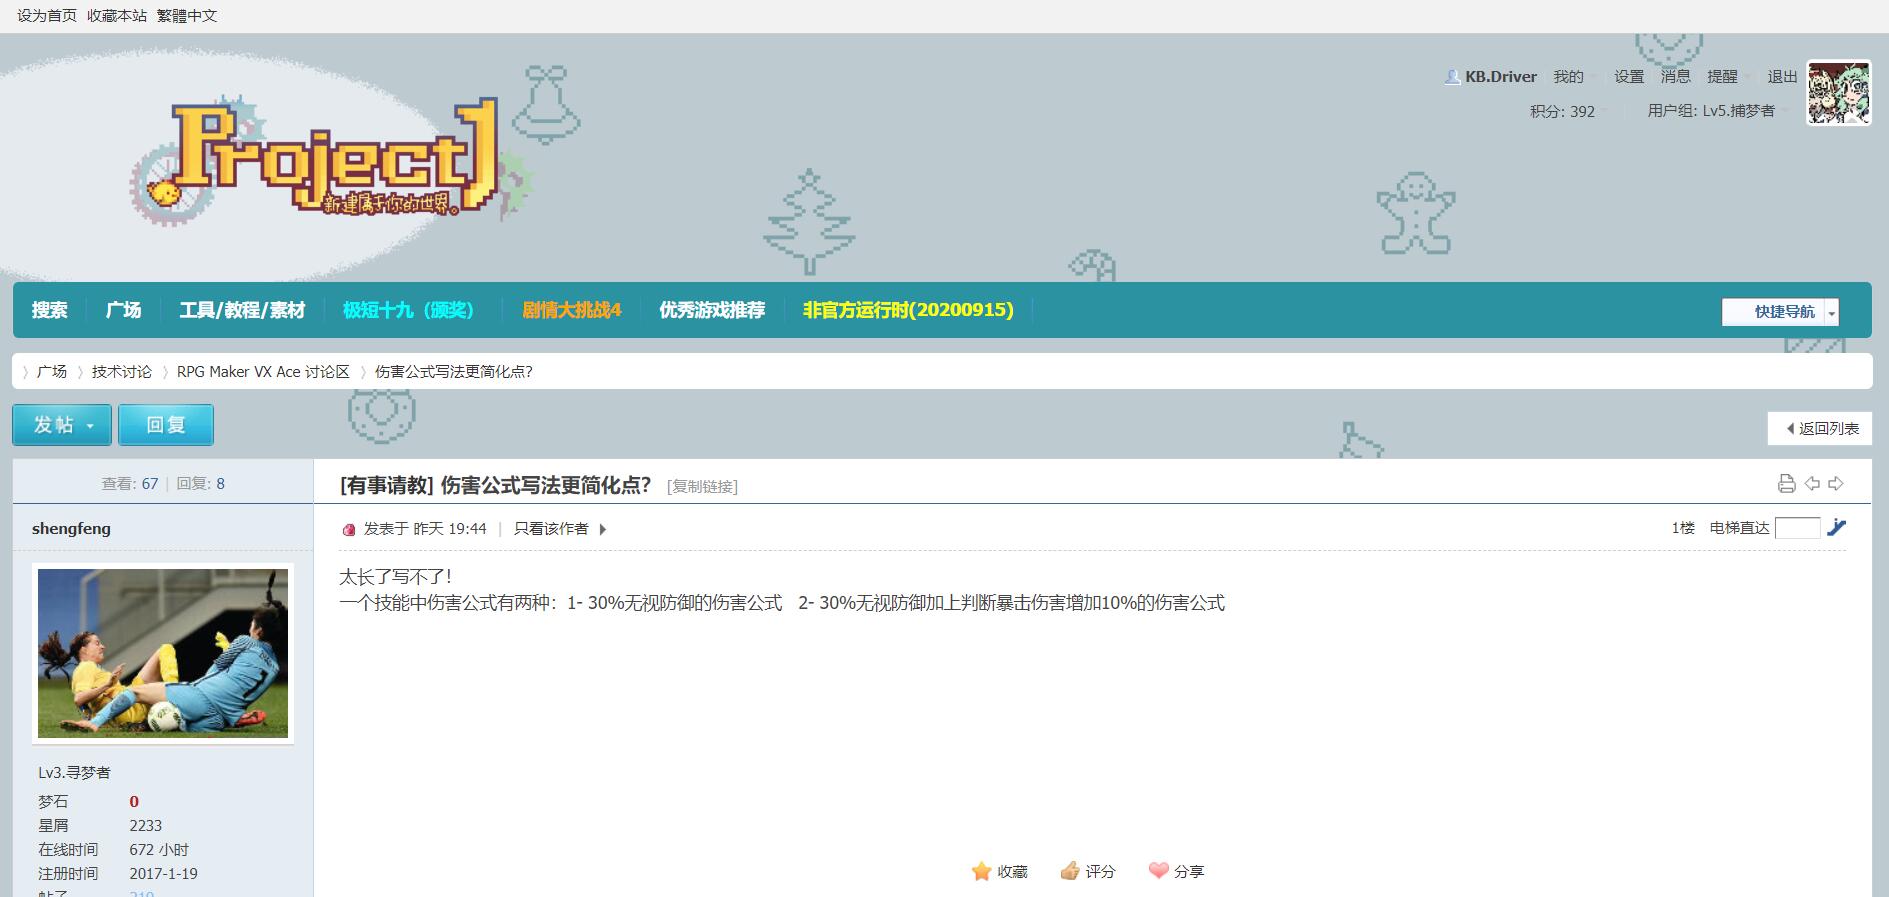Open 消息 messages link
The height and width of the screenshot is (897, 1889).
(x=1676, y=77)
